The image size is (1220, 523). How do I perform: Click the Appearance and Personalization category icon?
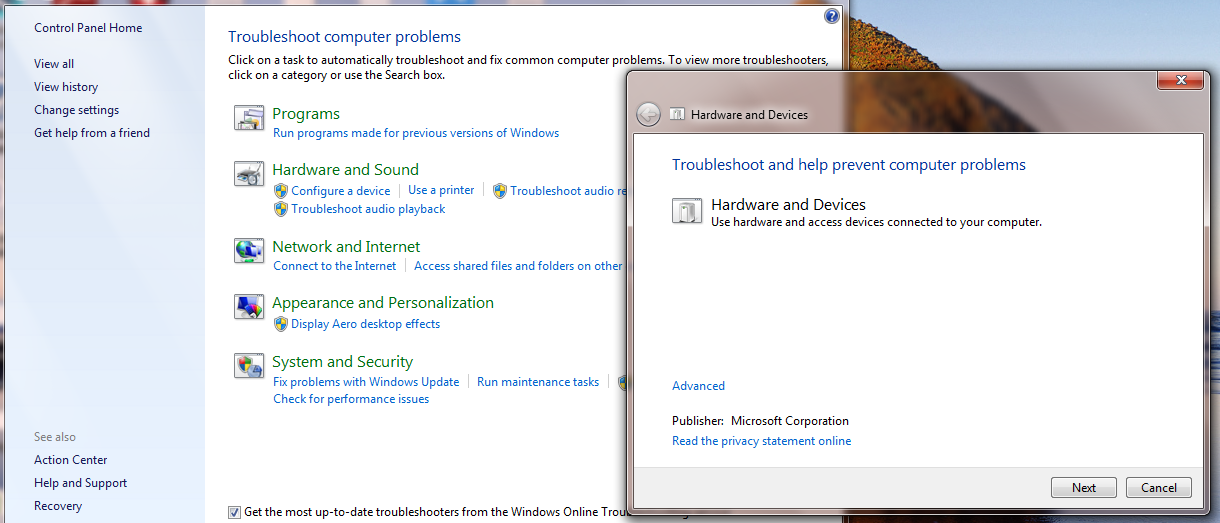click(249, 307)
